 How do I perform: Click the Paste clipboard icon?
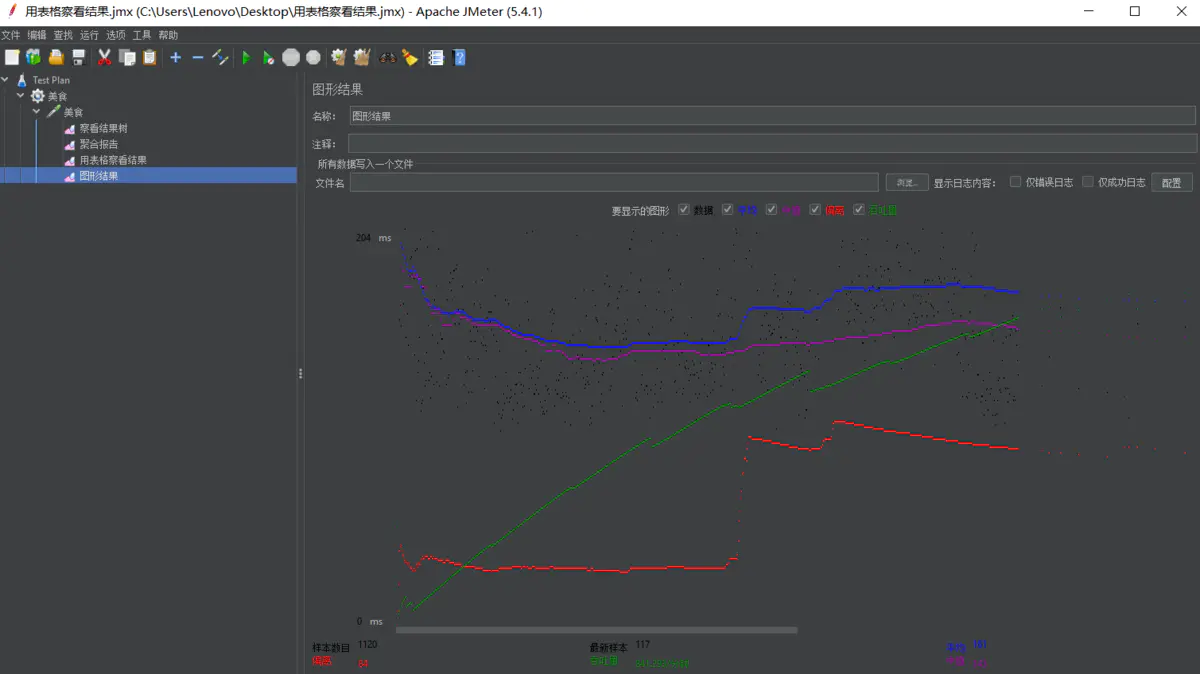tap(149, 58)
